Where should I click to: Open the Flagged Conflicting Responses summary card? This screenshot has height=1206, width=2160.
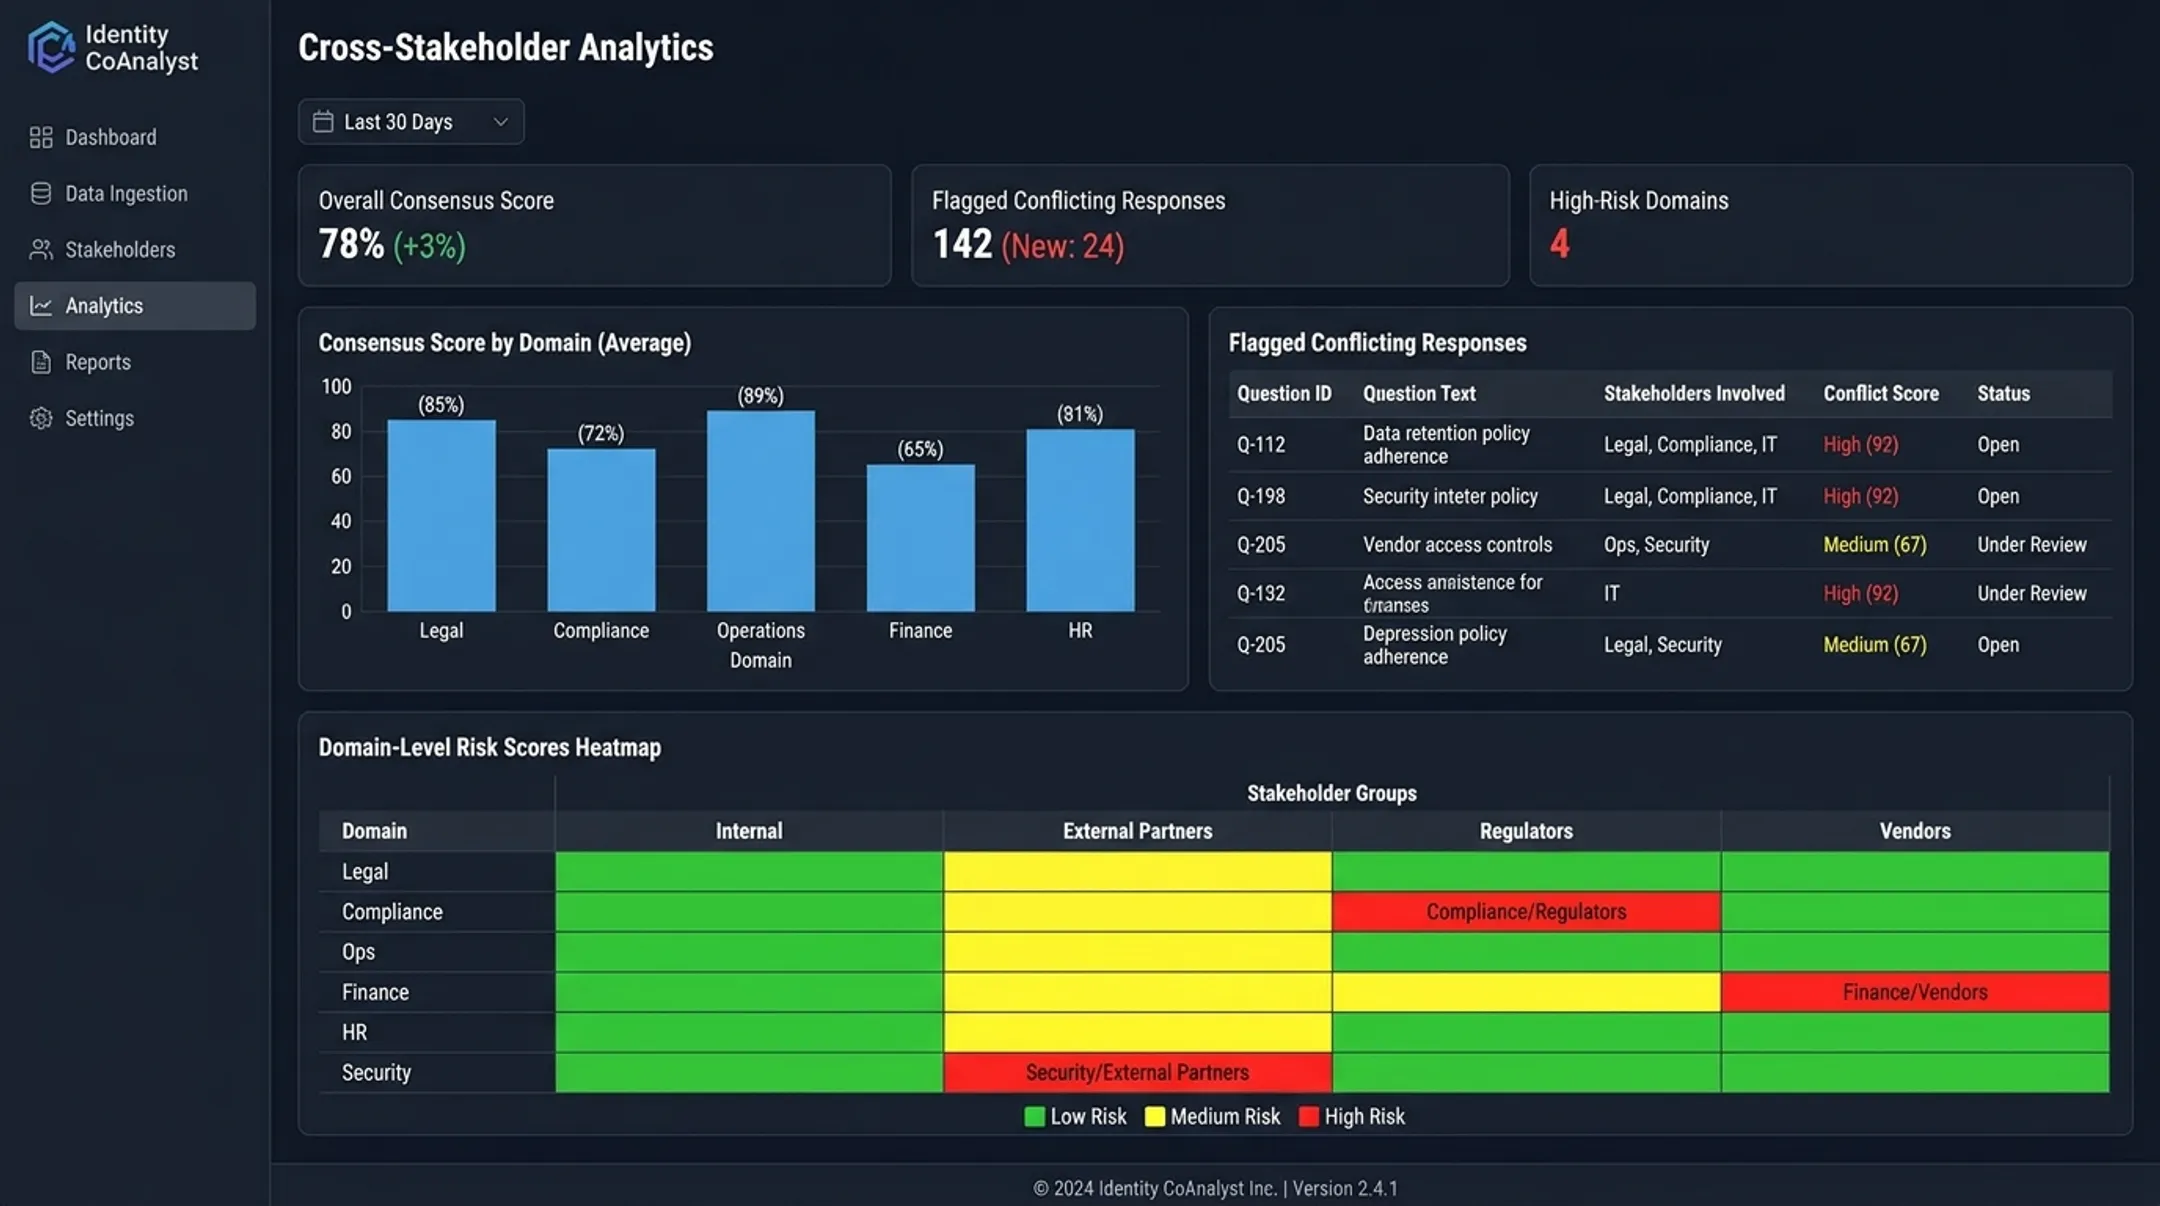coord(1210,225)
